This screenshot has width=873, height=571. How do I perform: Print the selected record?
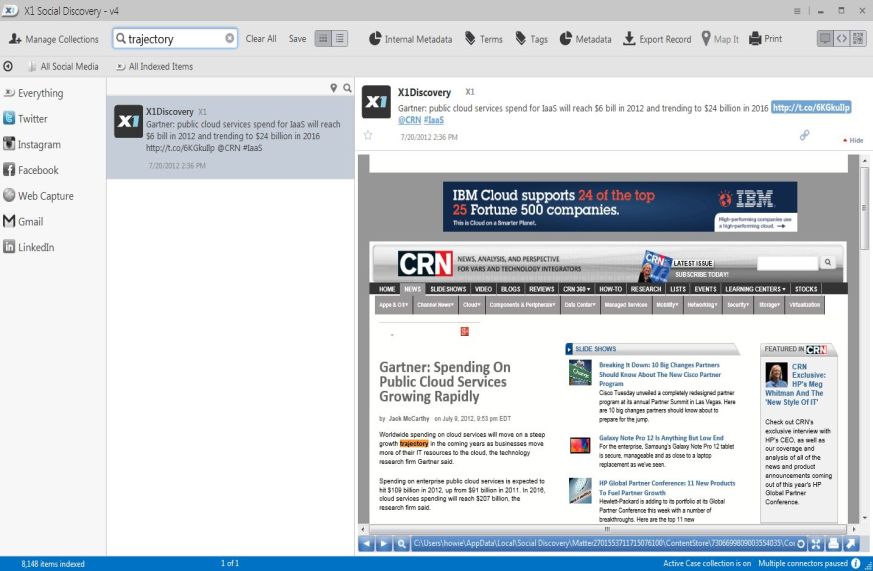(x=766, y=39)
